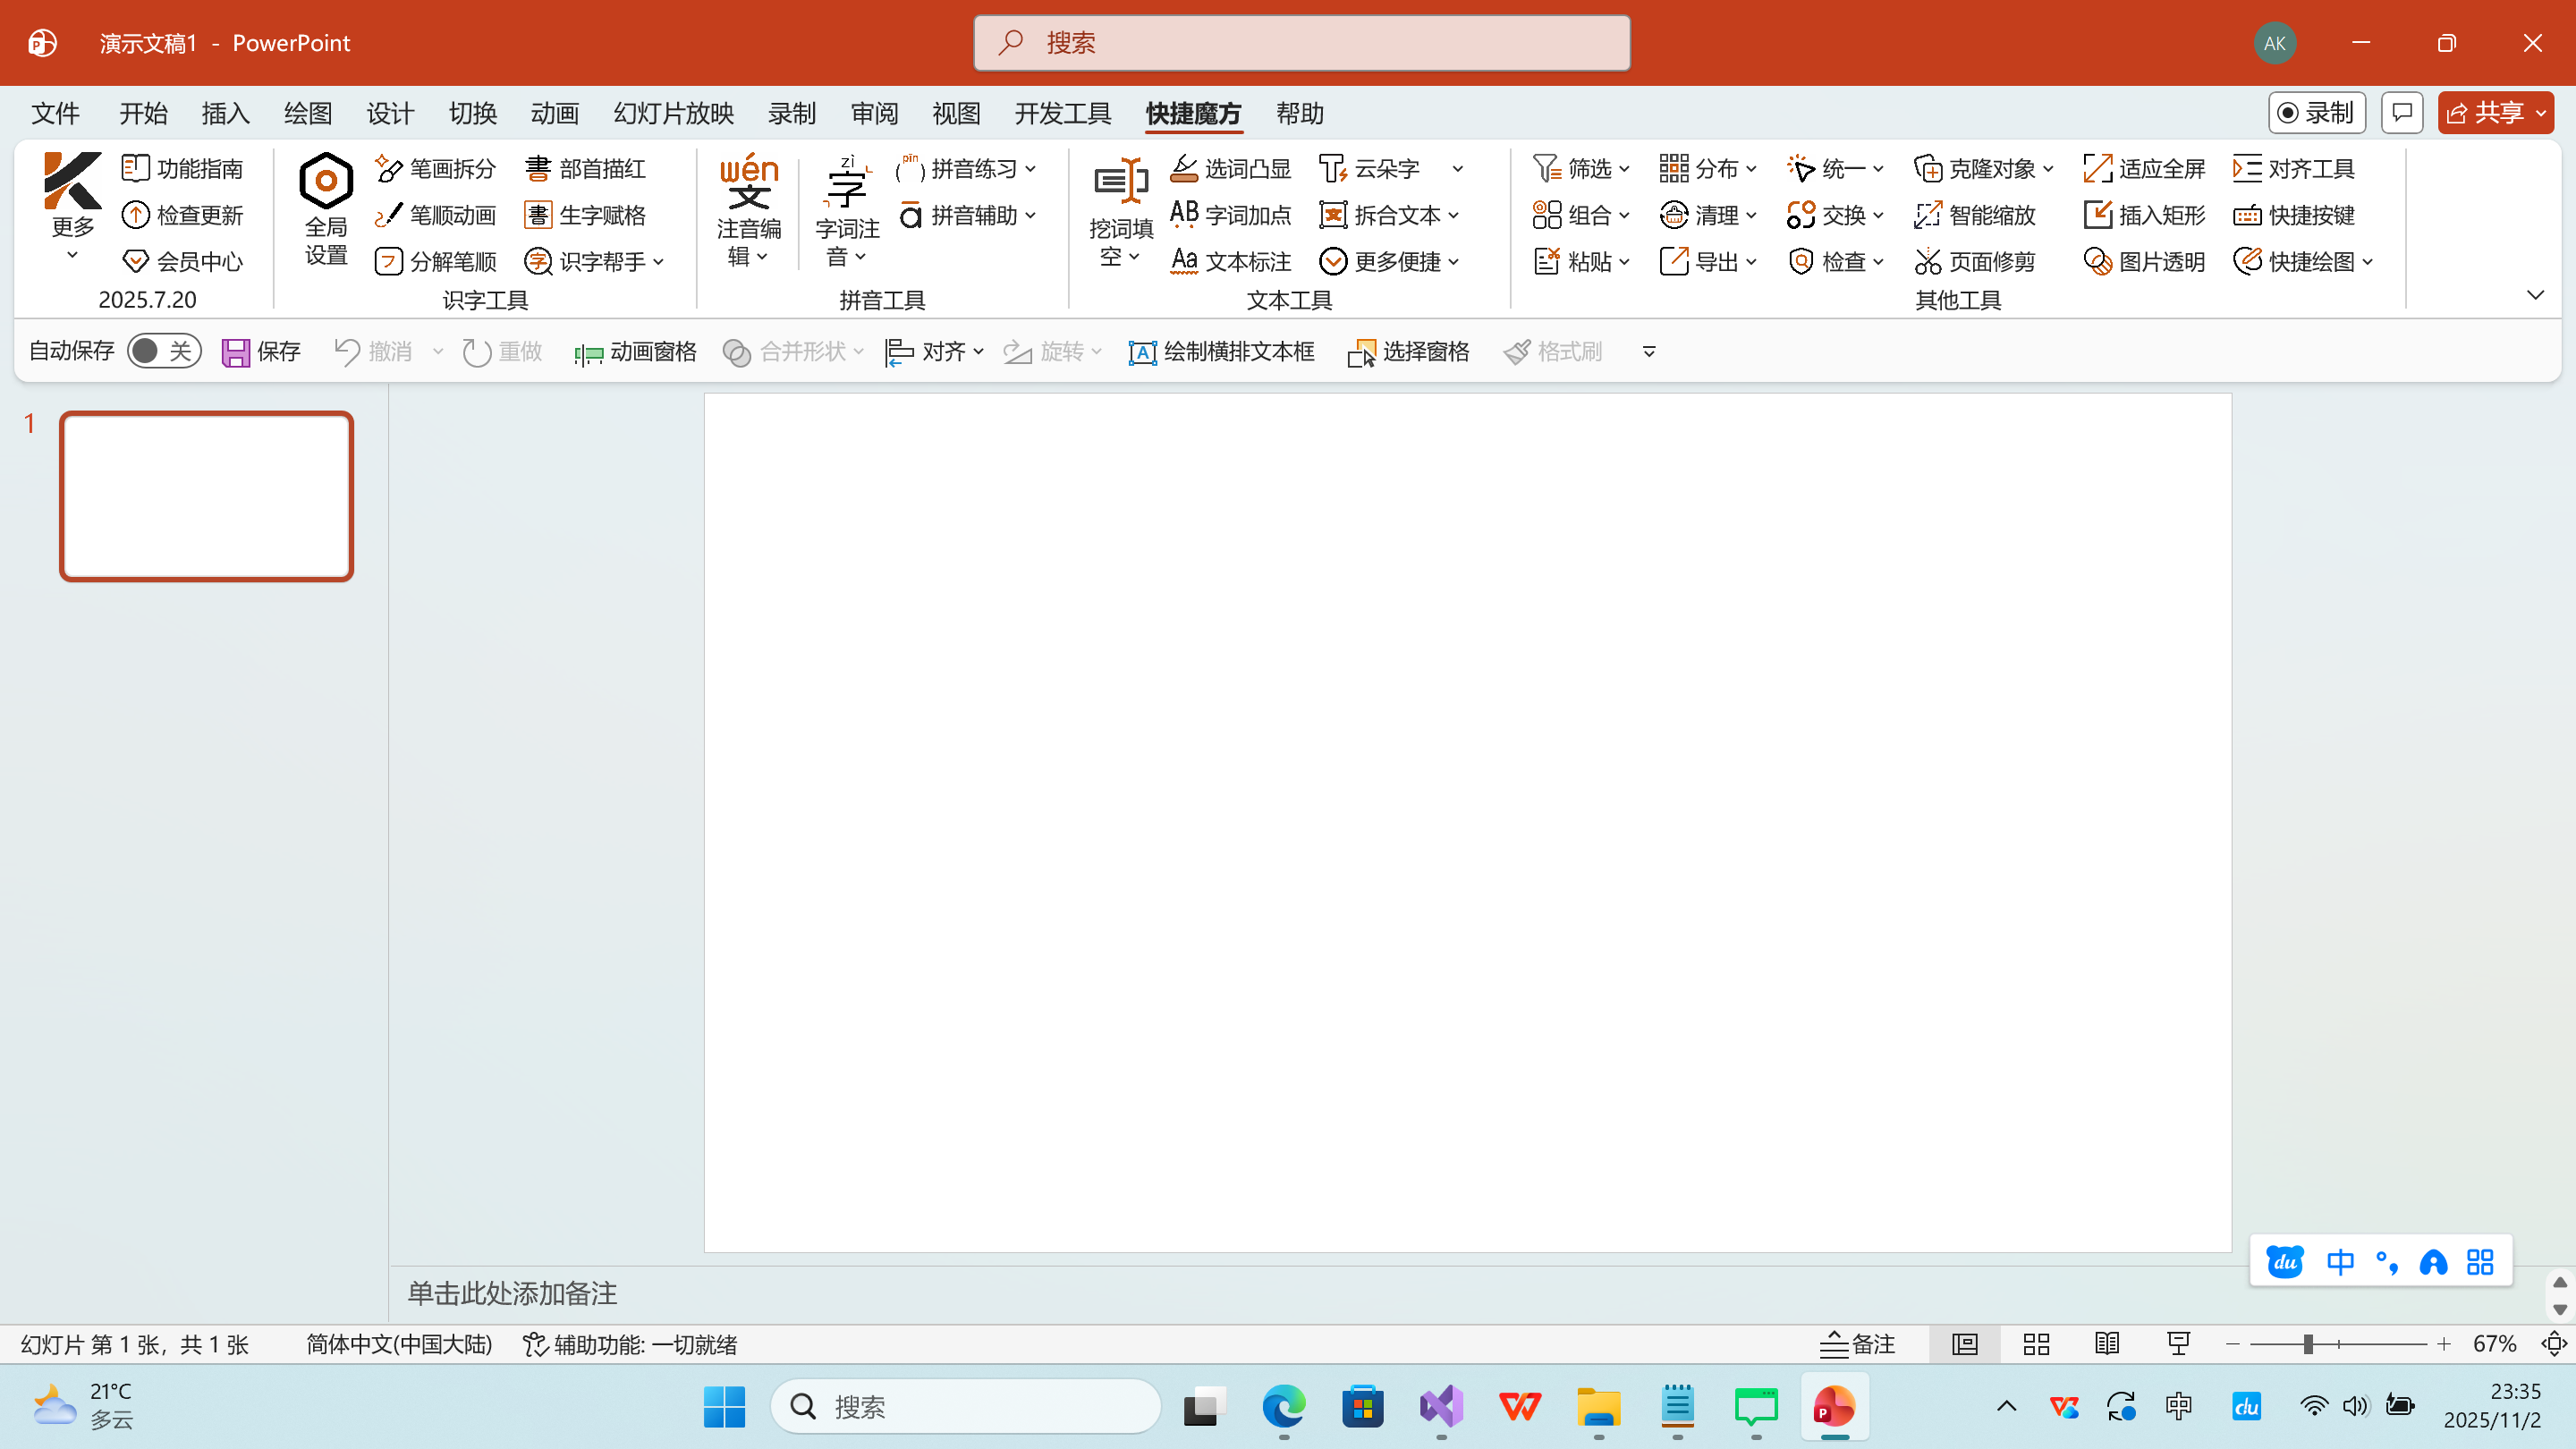Click the 保存 save button

(259, 350)
